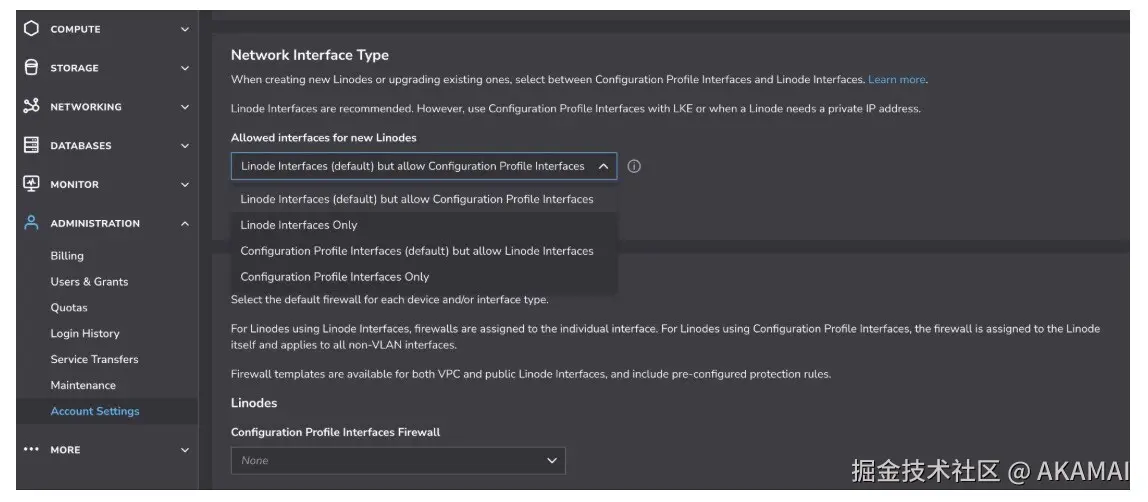Close the Allowed interfaces dropdown
Viewport: 1148px width, 502px height.
603,166
